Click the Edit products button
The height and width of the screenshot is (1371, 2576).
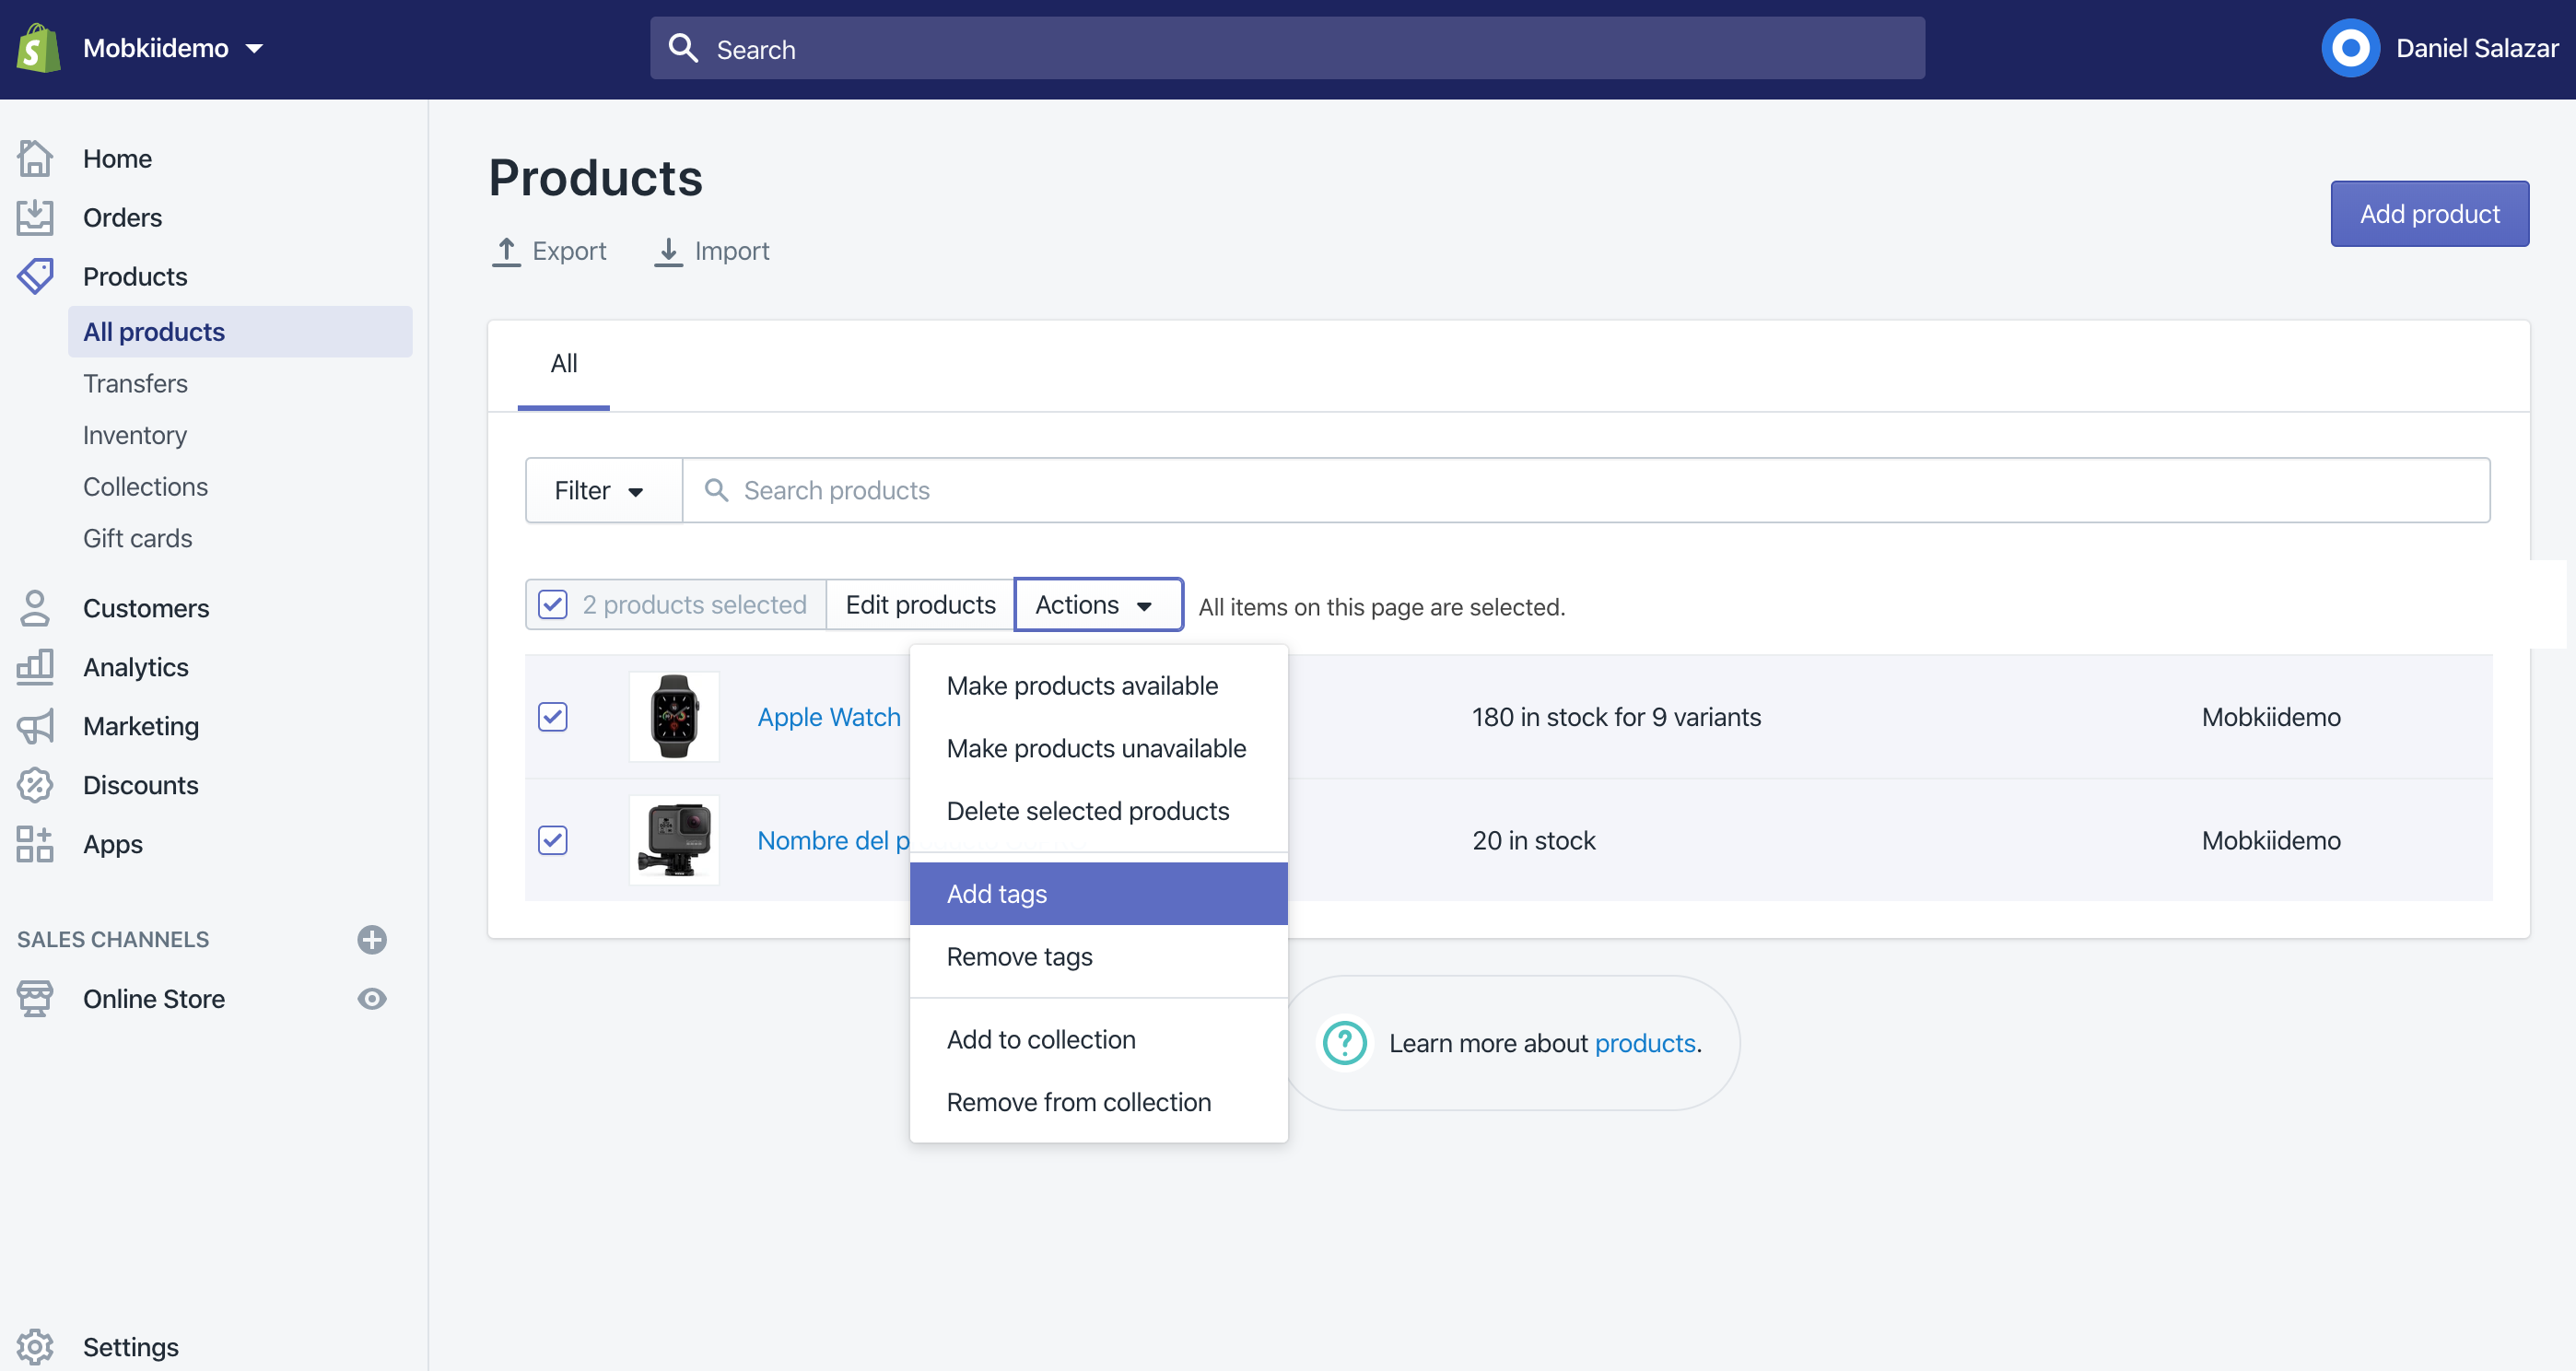(x=920, y=604)
